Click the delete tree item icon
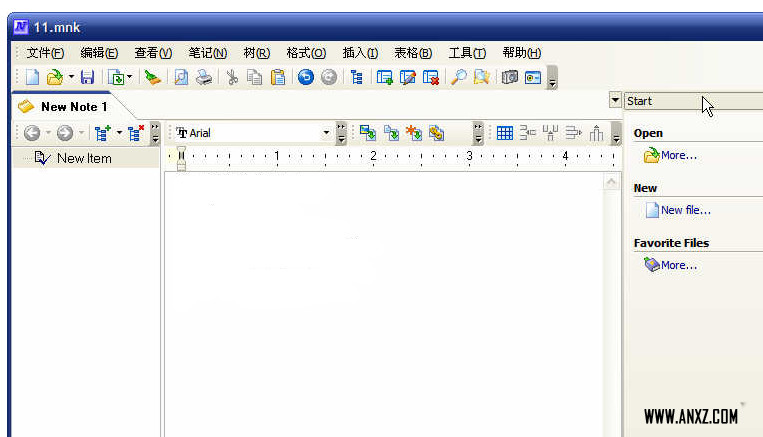Image resolution: width=763 pixels, height=437 pixels. tap(135, 133)
